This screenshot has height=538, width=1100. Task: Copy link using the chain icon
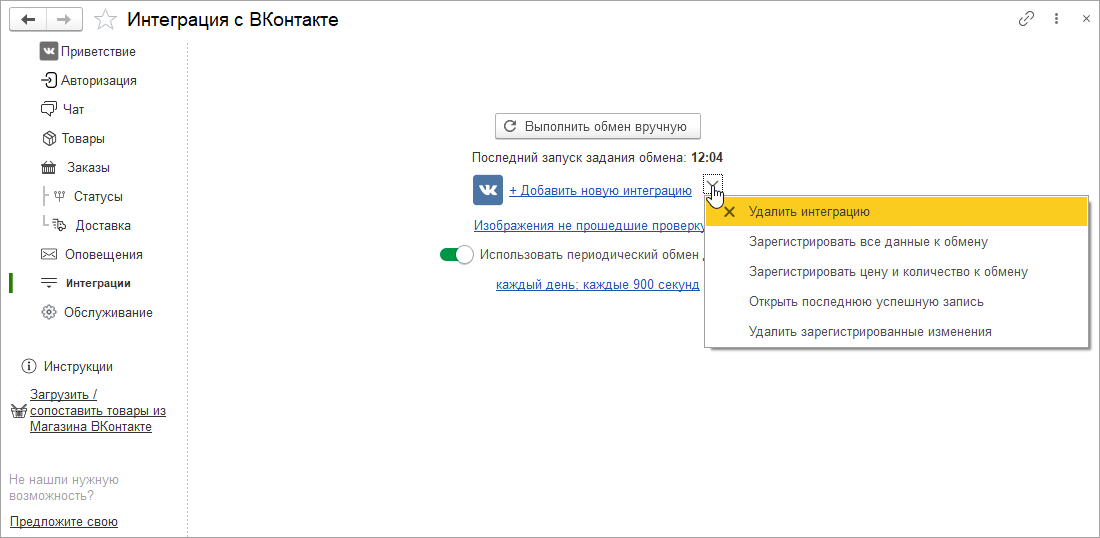pos(1026,19)
